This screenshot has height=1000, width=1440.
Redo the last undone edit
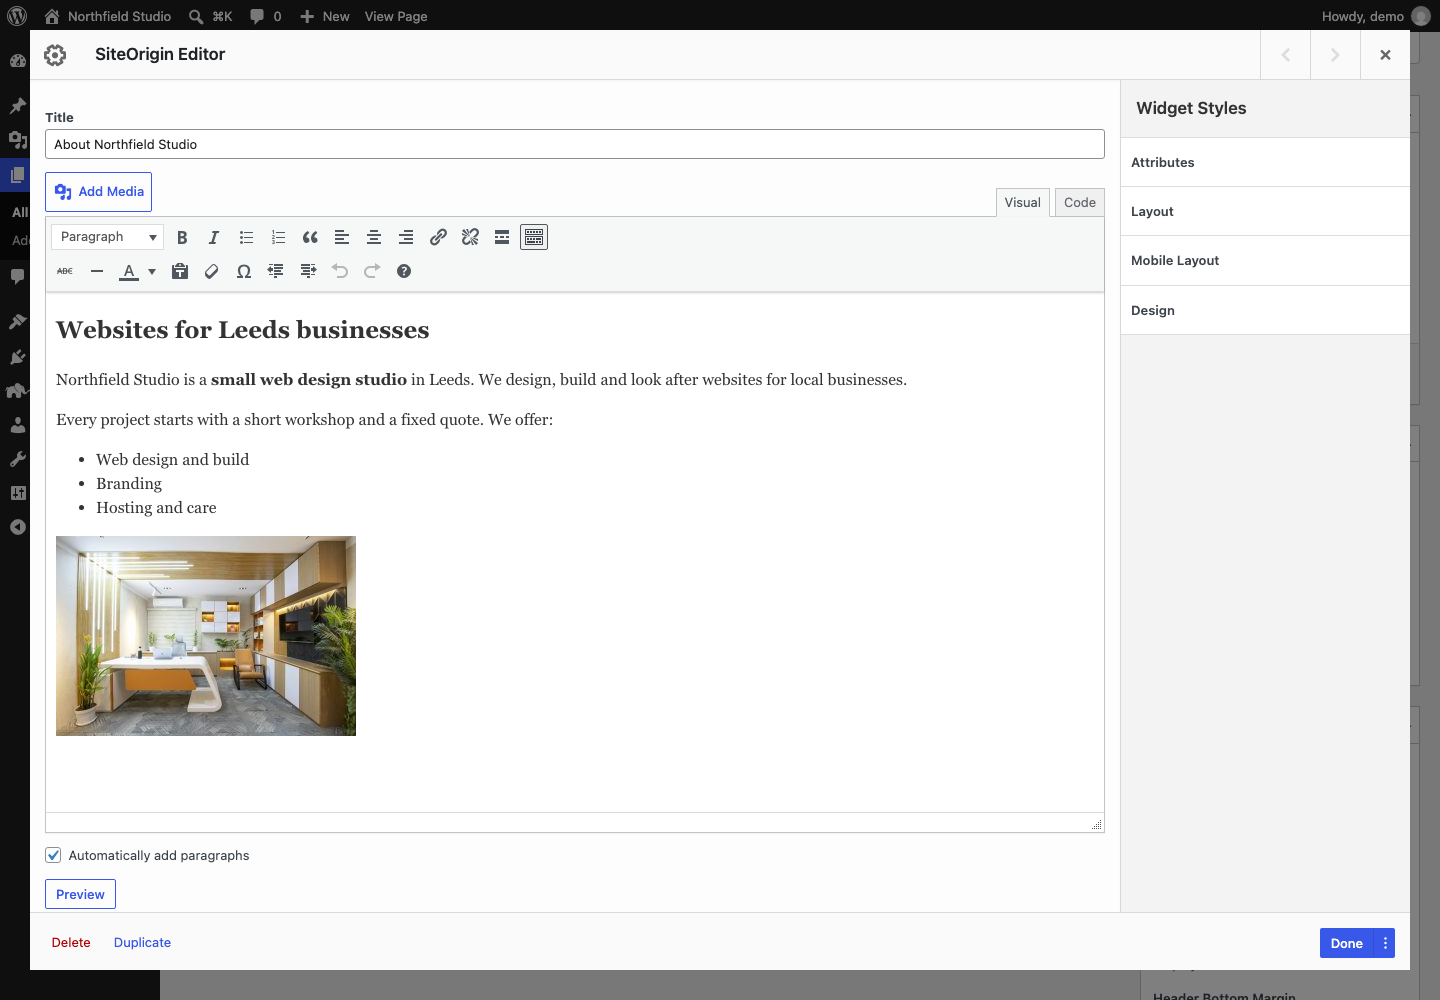pyautogui.click(x=372, y=271)
